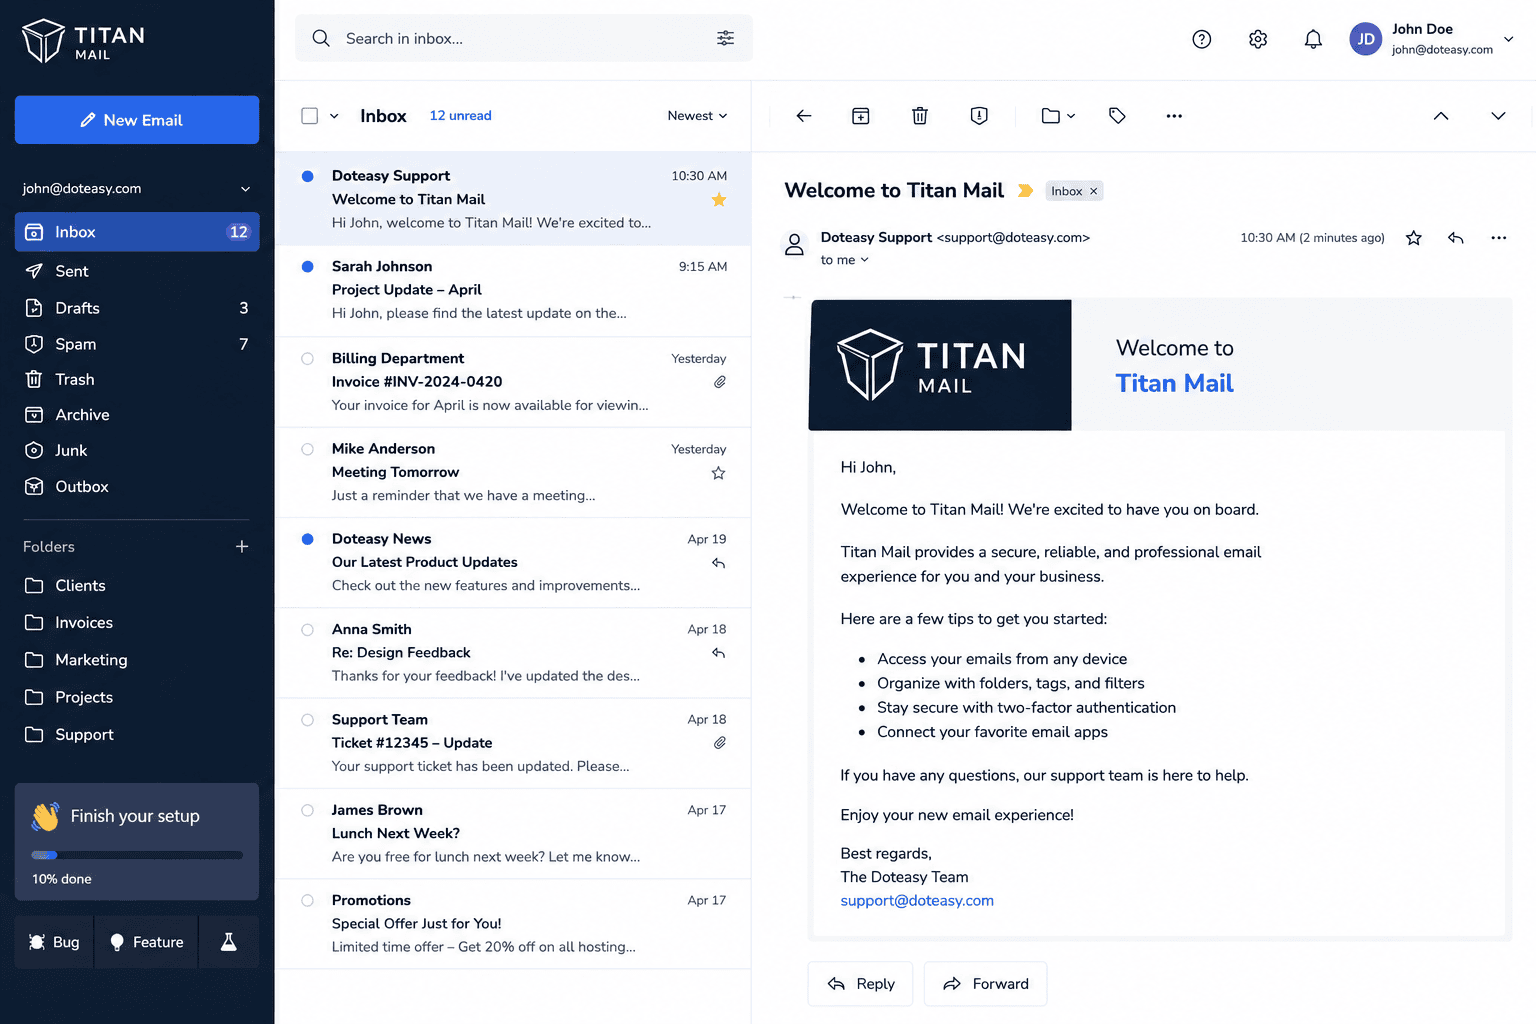Click the Titan Mail logo in sidebar

(x=84, y=40)
